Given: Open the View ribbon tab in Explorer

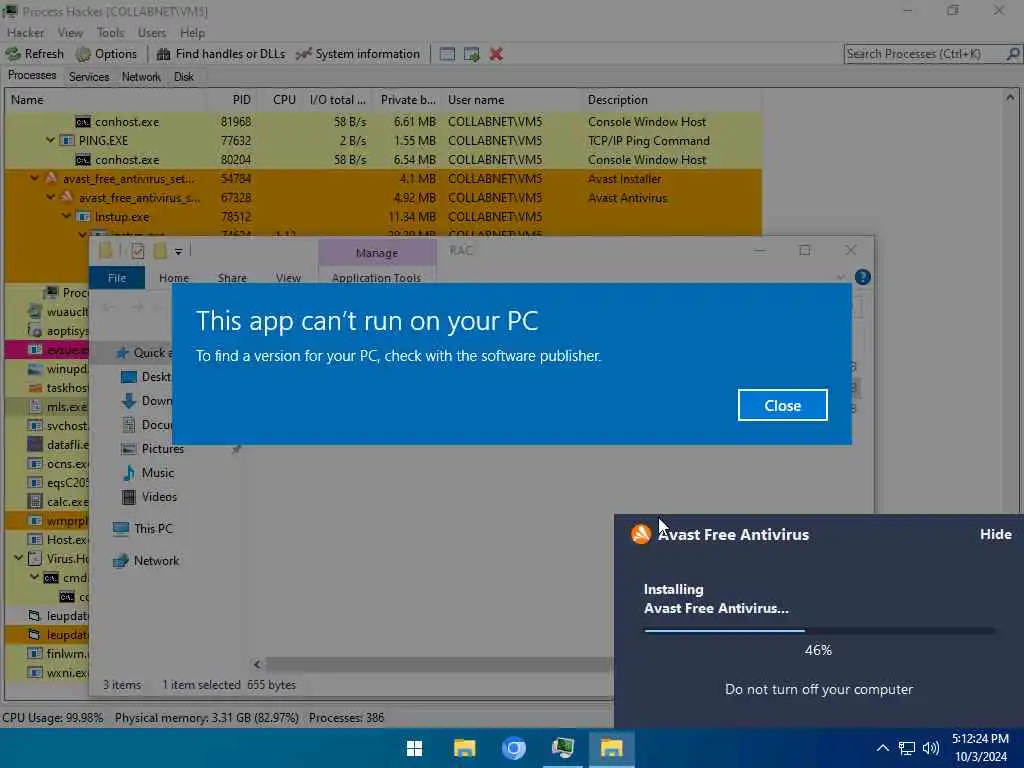Looking at the screenshot, I should tap(288, 278).
